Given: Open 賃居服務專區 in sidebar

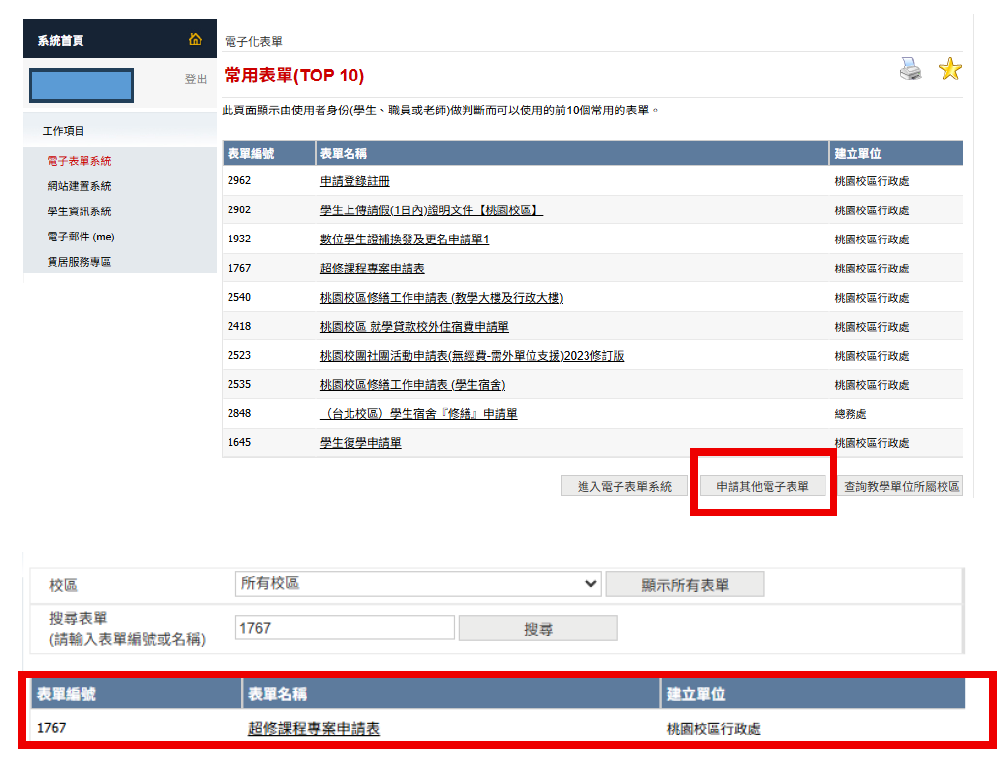Looking at the screenshot, I should pyautogui.click(x=79, y=262).
